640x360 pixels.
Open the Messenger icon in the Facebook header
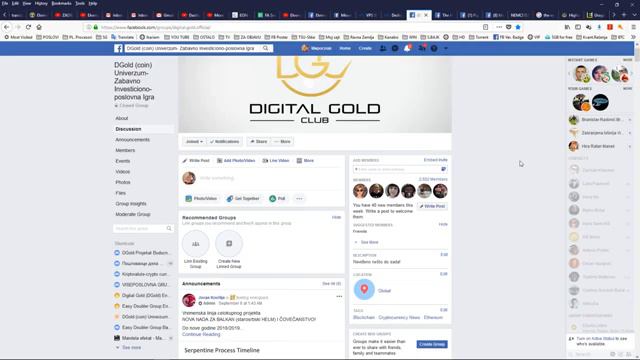pyautogui.click(x=395, y=48)
